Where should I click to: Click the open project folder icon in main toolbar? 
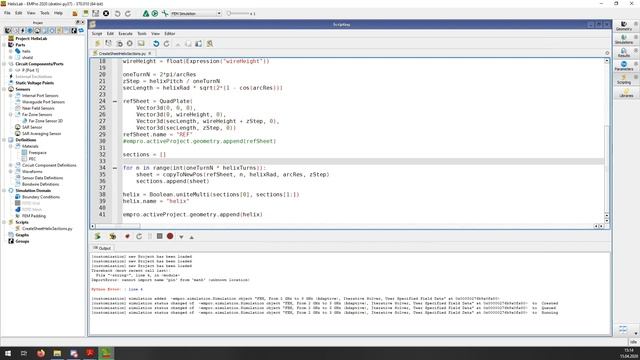coord(75,13)
